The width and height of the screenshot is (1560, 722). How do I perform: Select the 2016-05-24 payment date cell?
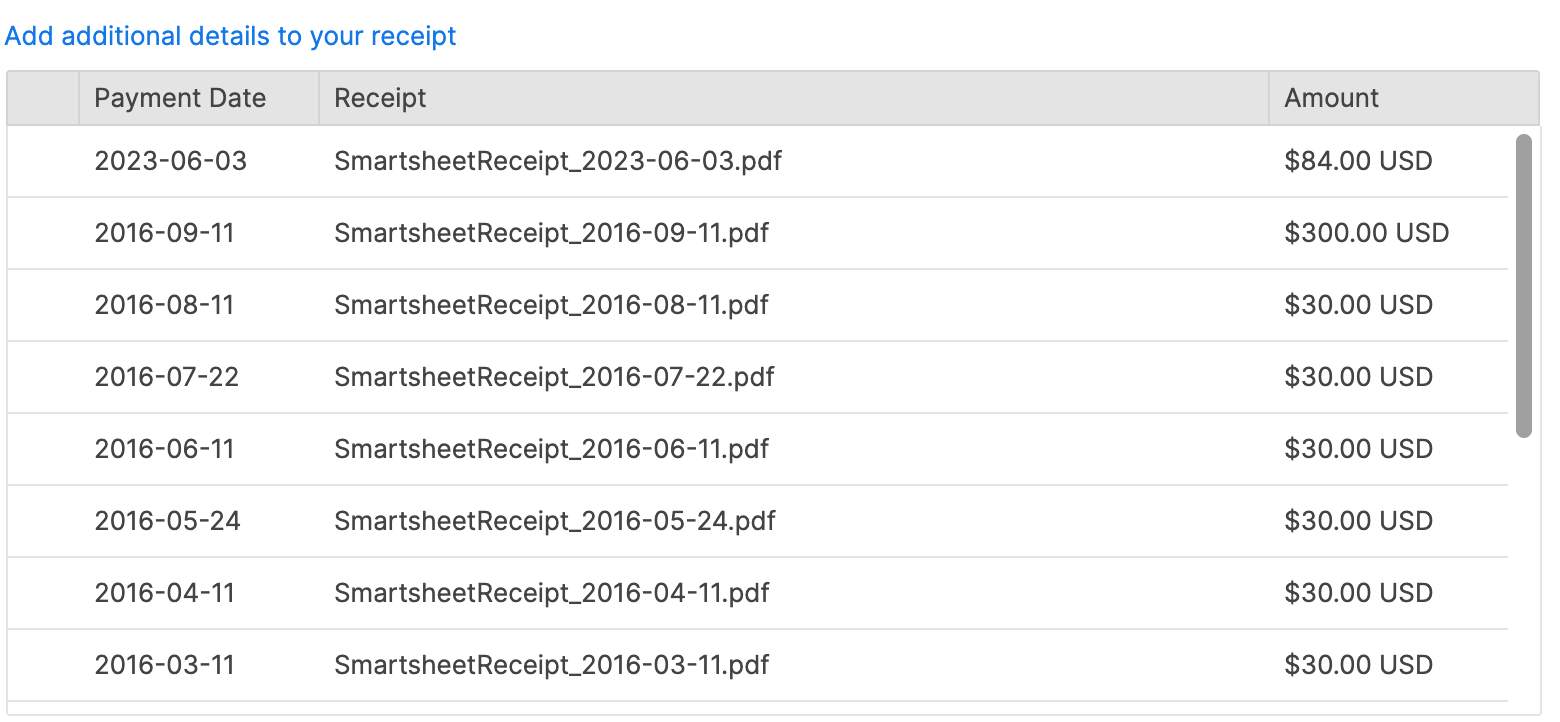click(x=199, y=521)
